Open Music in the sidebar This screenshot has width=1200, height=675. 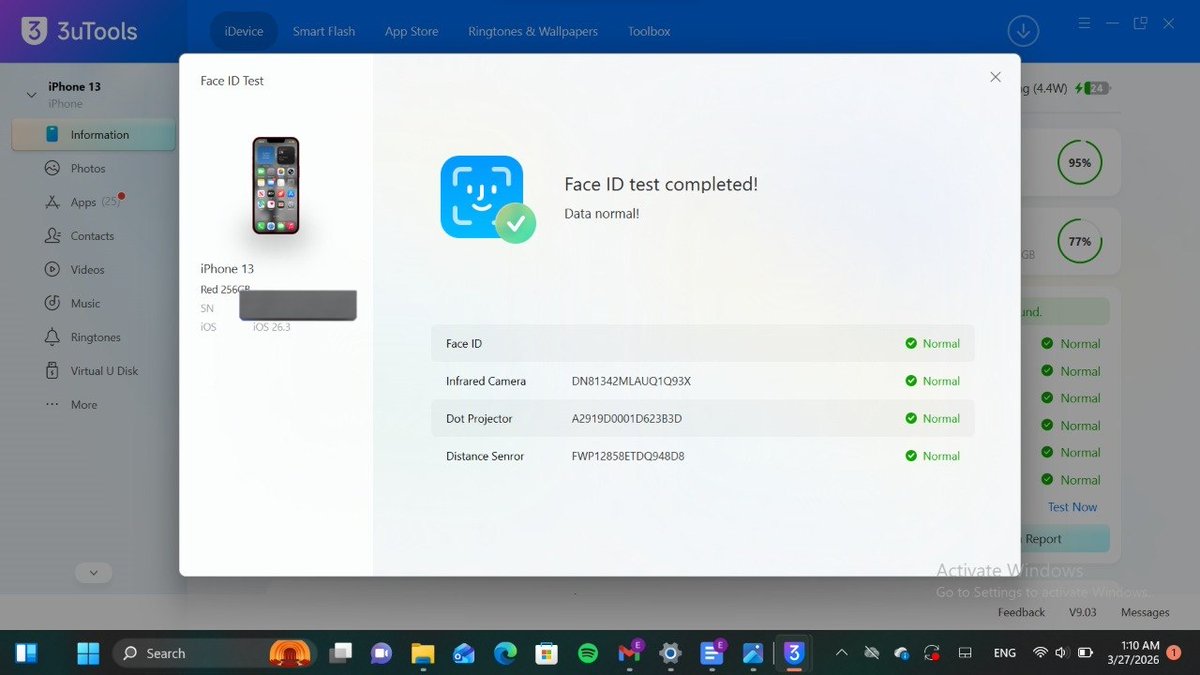pyautogui.click(x=86, y=303)
